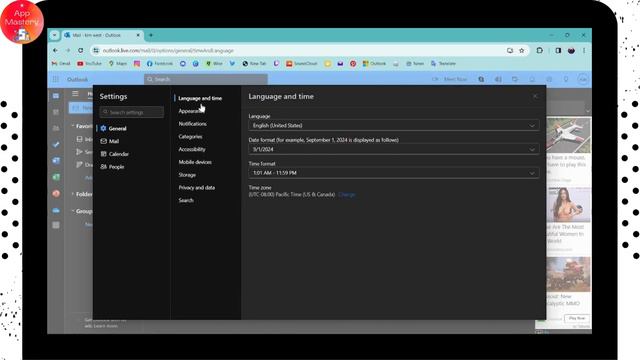640x360 pixels.
Task: Click the Outlook search box
Action: coord(206,79)
